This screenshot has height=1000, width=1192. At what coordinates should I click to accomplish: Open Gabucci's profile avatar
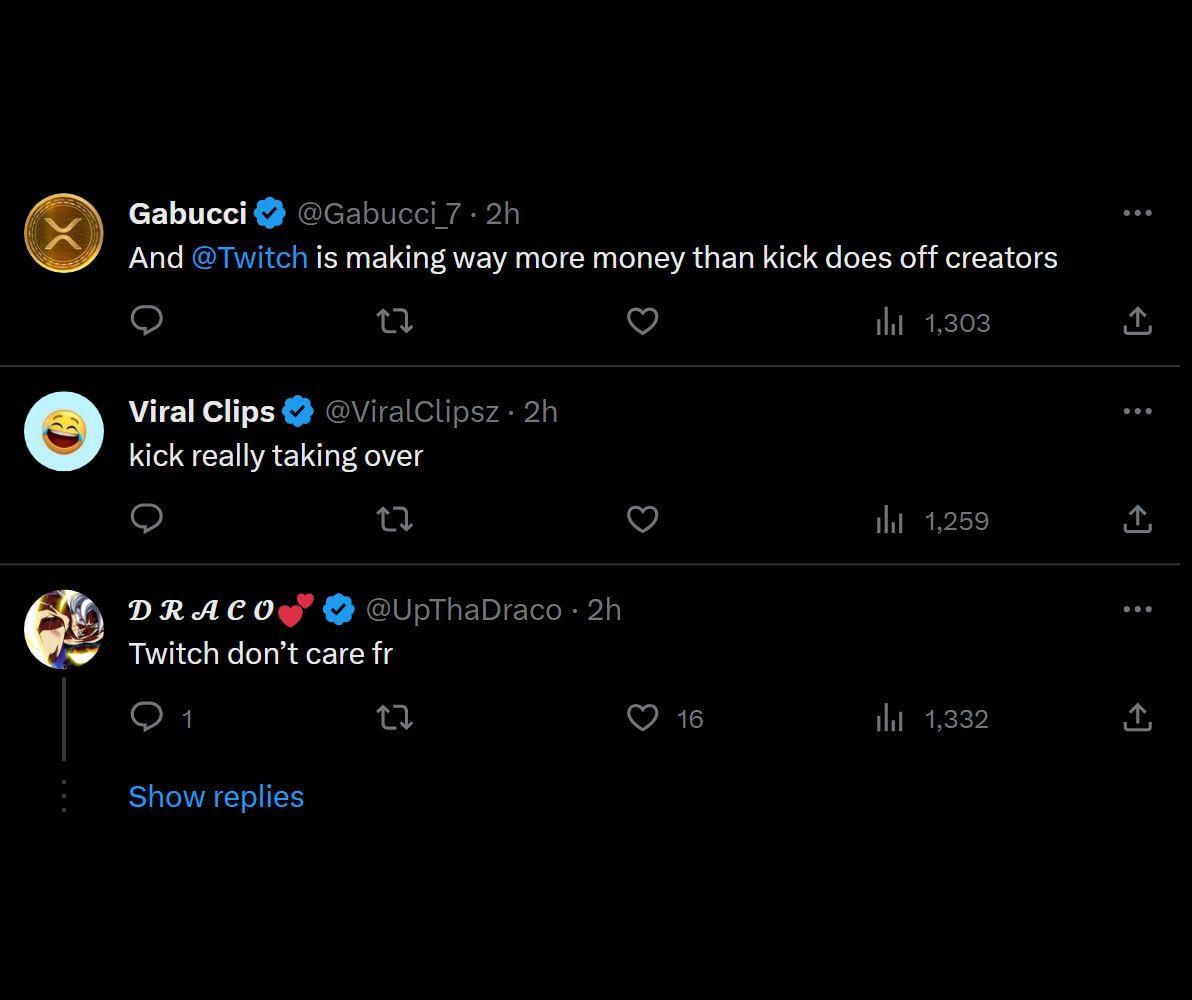64,232
